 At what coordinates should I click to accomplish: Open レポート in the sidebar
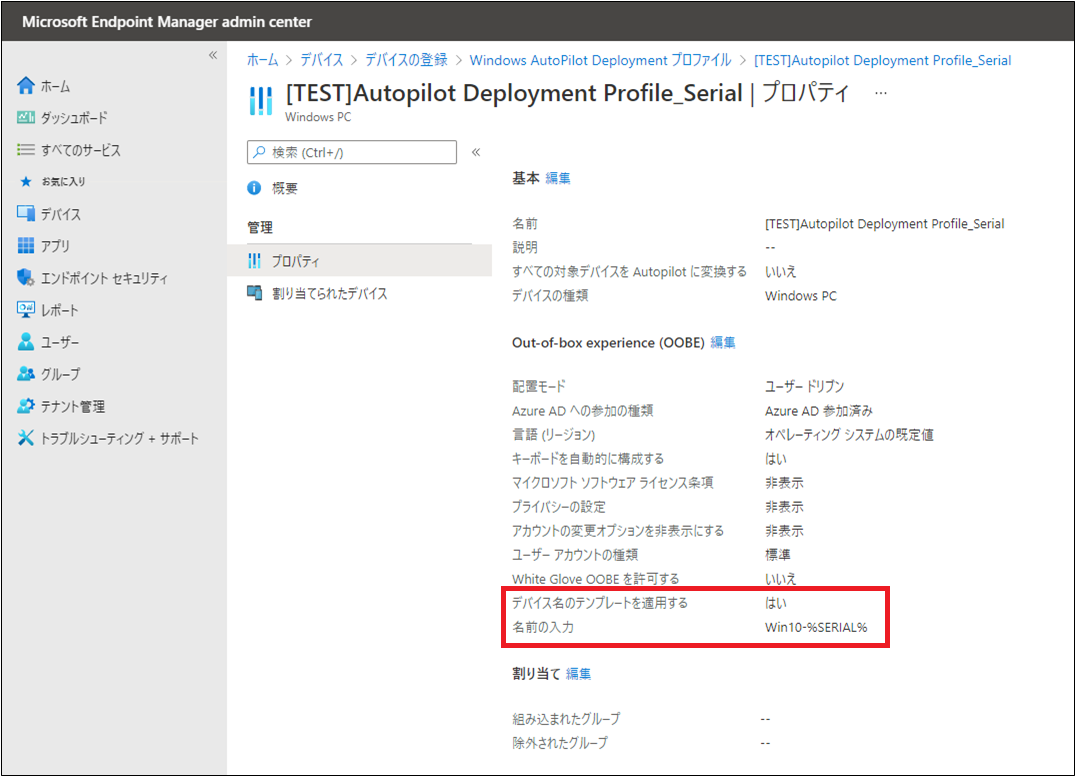click(60, 310)
